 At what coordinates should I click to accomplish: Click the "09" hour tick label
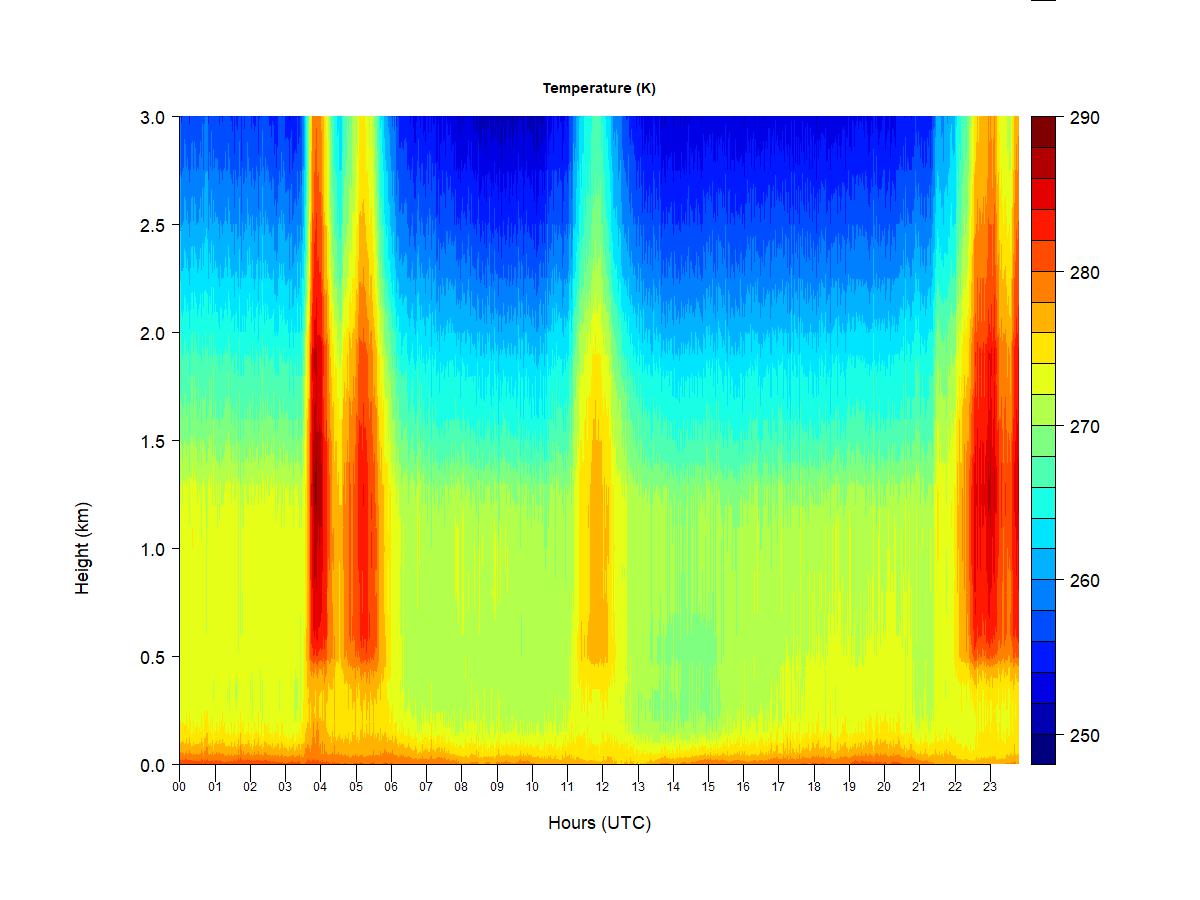497,787
